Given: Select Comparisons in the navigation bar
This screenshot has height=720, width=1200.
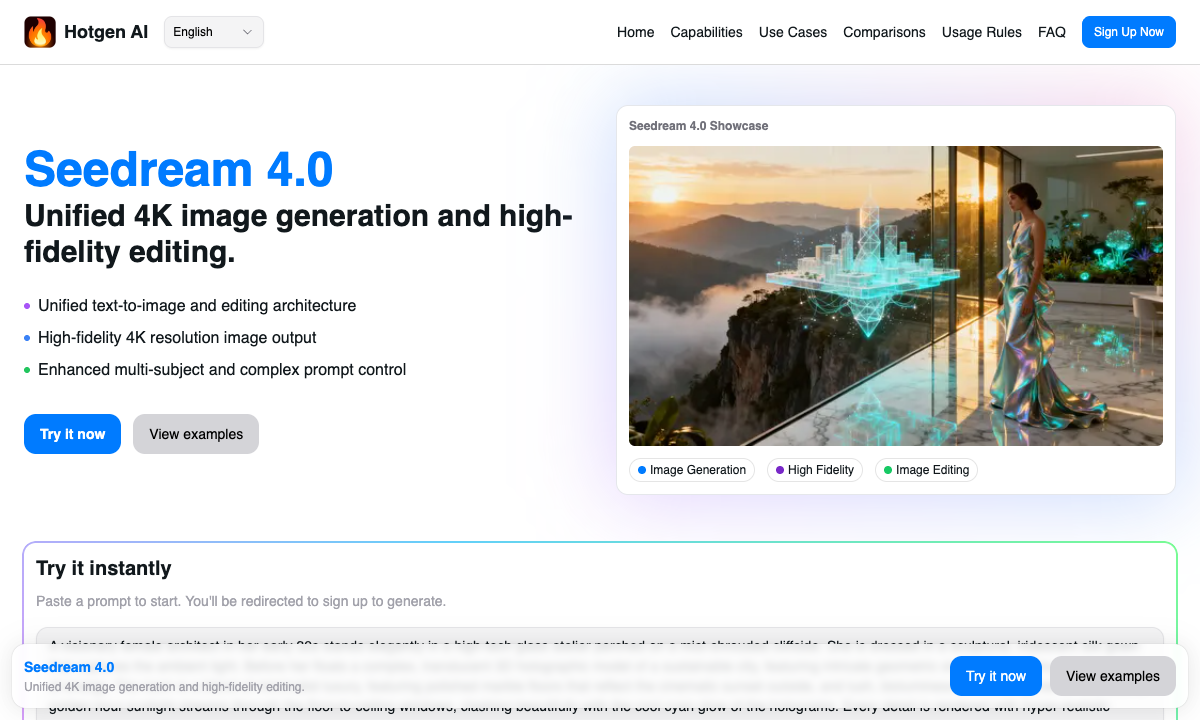Looking at the screenshot, I should tap(884, 32).
